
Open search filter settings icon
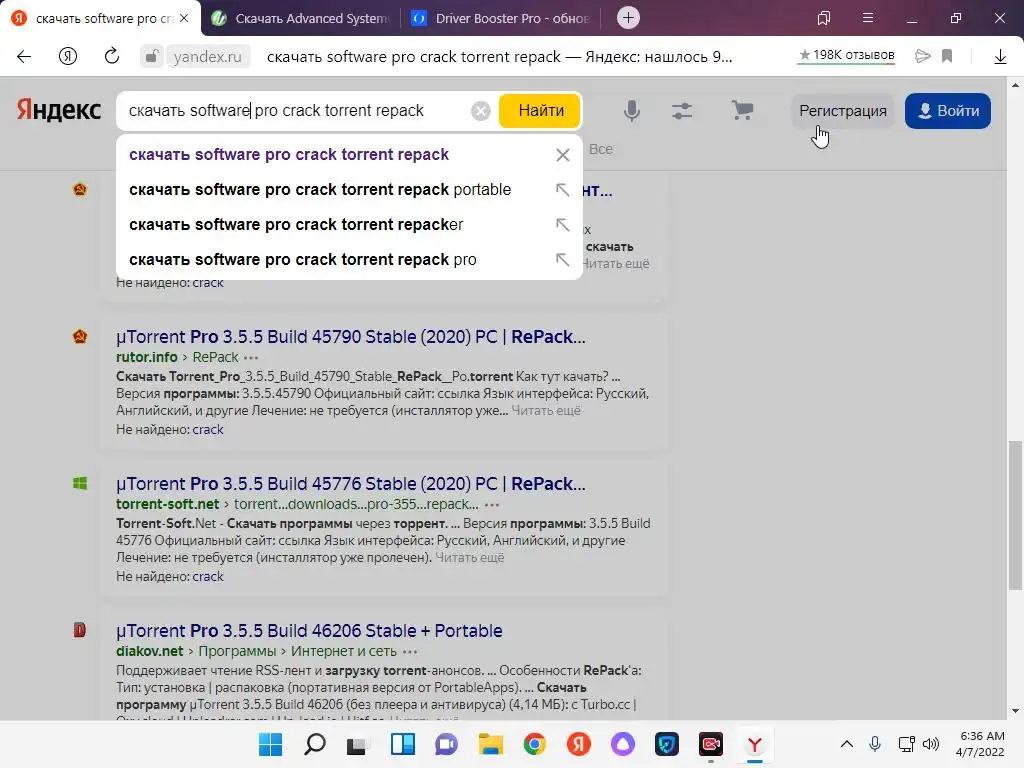point(682,111)
